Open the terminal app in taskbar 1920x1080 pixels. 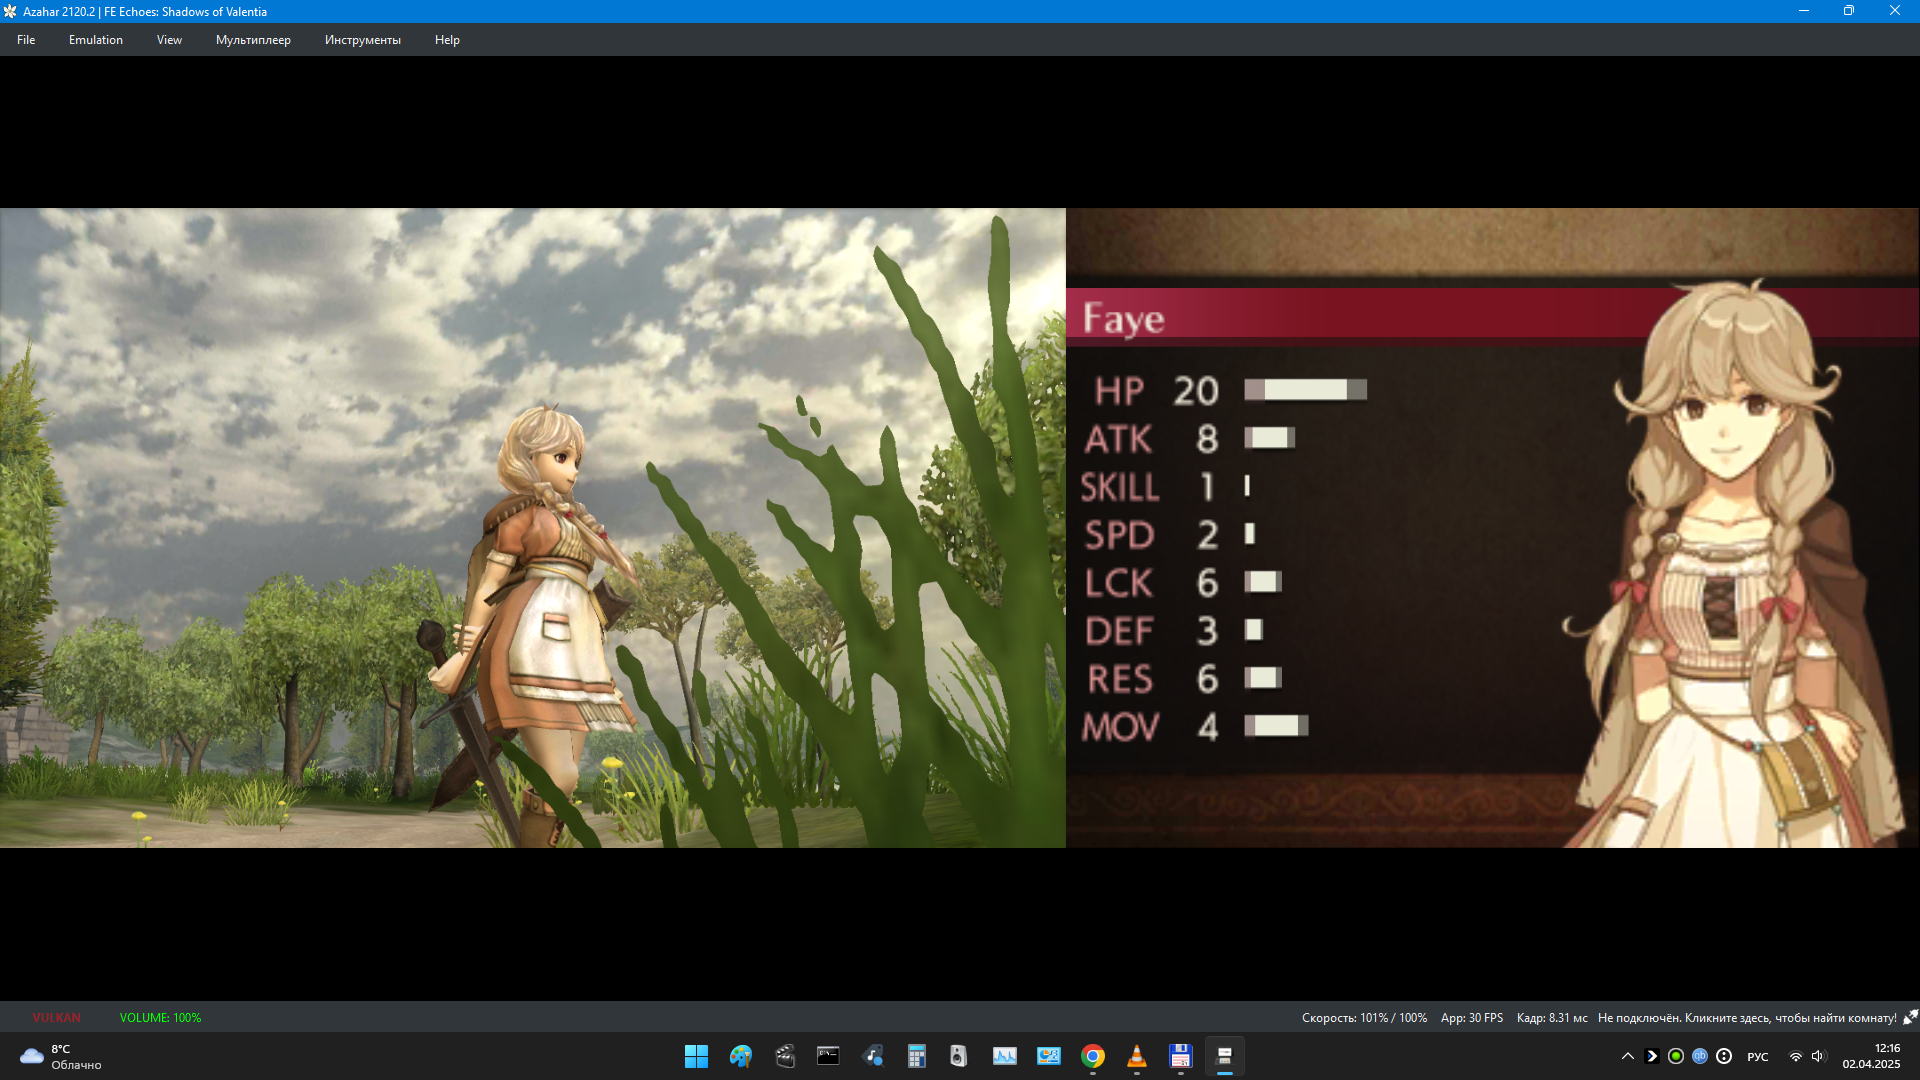point(828,1056)
